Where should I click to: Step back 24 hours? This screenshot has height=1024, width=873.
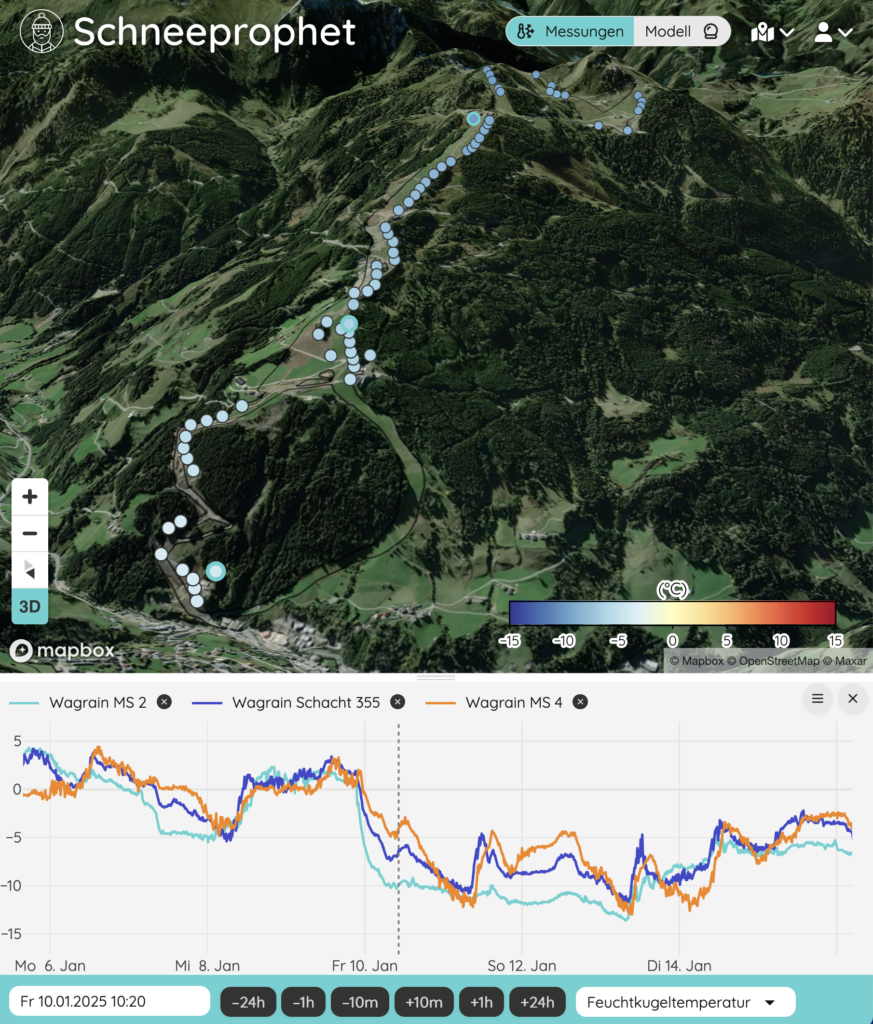[248, 1002]
